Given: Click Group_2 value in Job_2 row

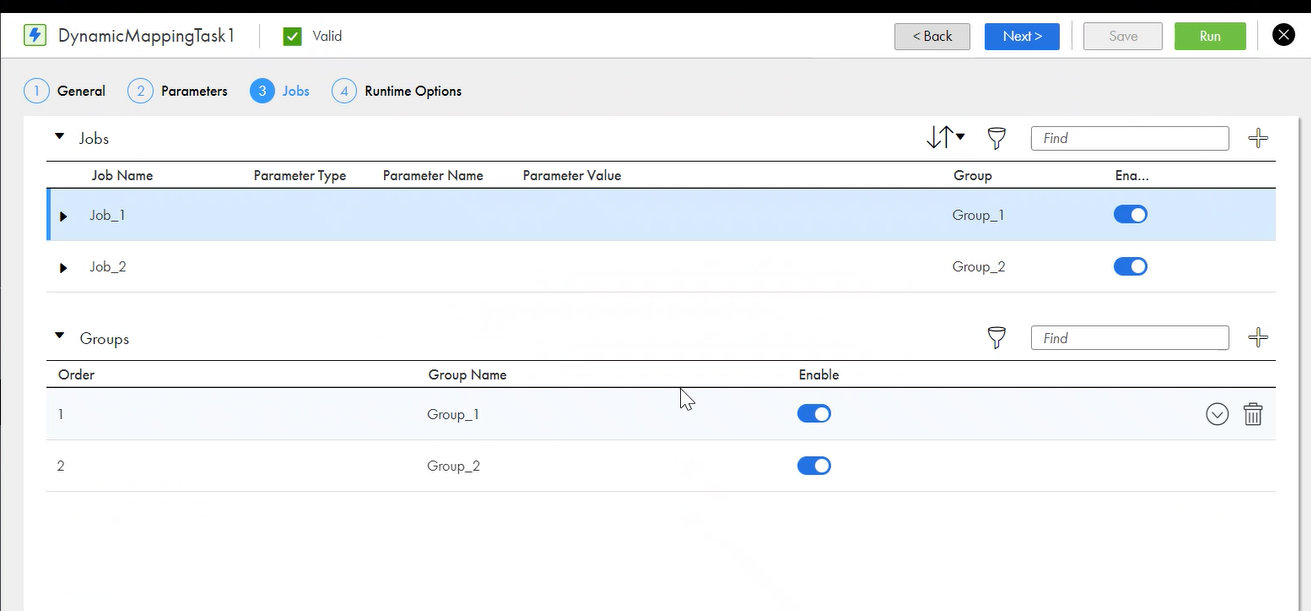Looking at the screenshot, I should tap(979, 267).
